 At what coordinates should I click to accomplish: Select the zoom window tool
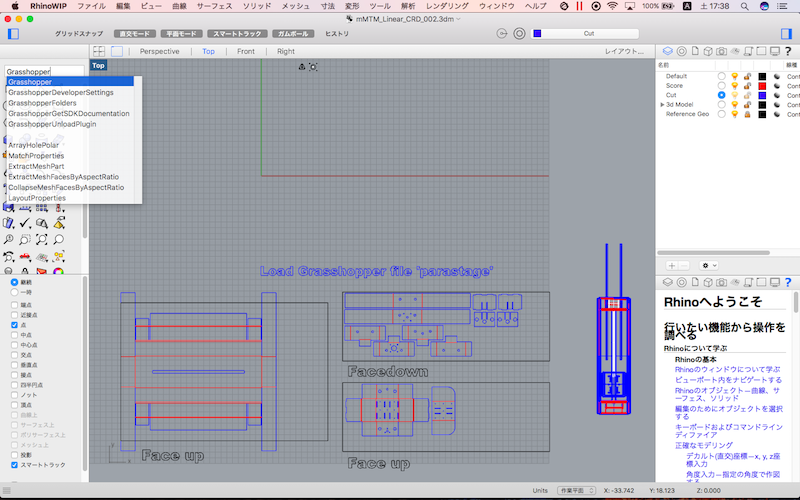point(24,239)
